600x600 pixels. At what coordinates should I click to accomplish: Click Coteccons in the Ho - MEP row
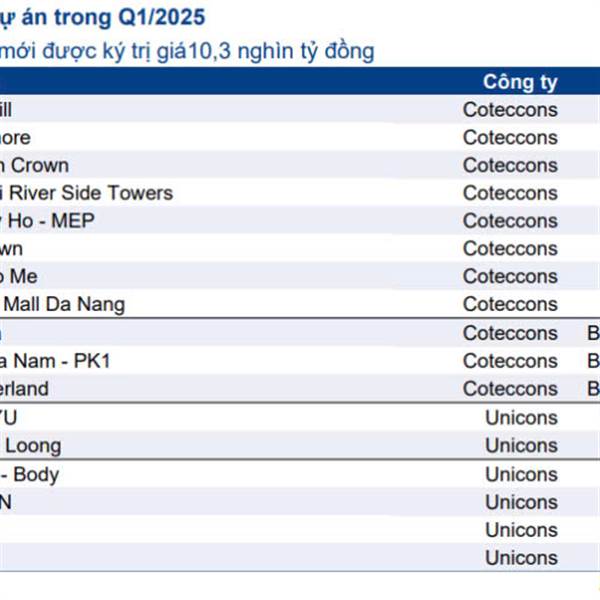[510, 221]
